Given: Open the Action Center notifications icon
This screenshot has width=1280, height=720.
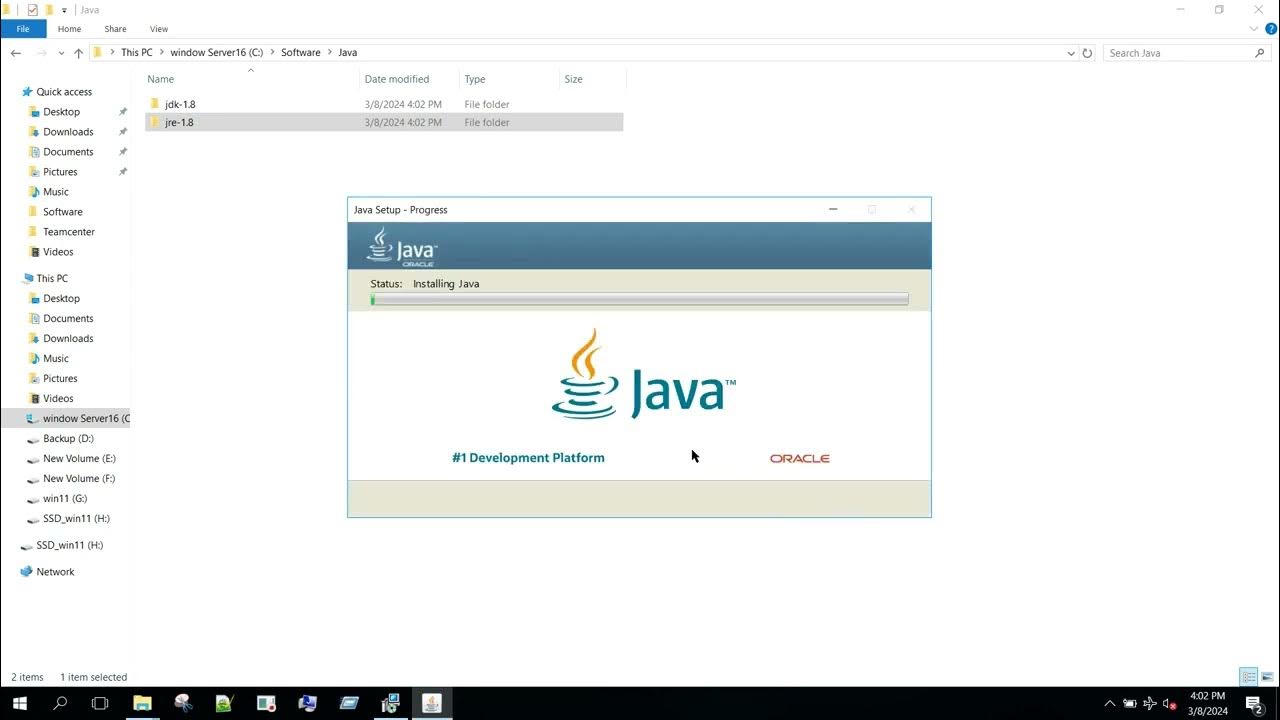Looking at the screenshot, I should pos(1254,704).
